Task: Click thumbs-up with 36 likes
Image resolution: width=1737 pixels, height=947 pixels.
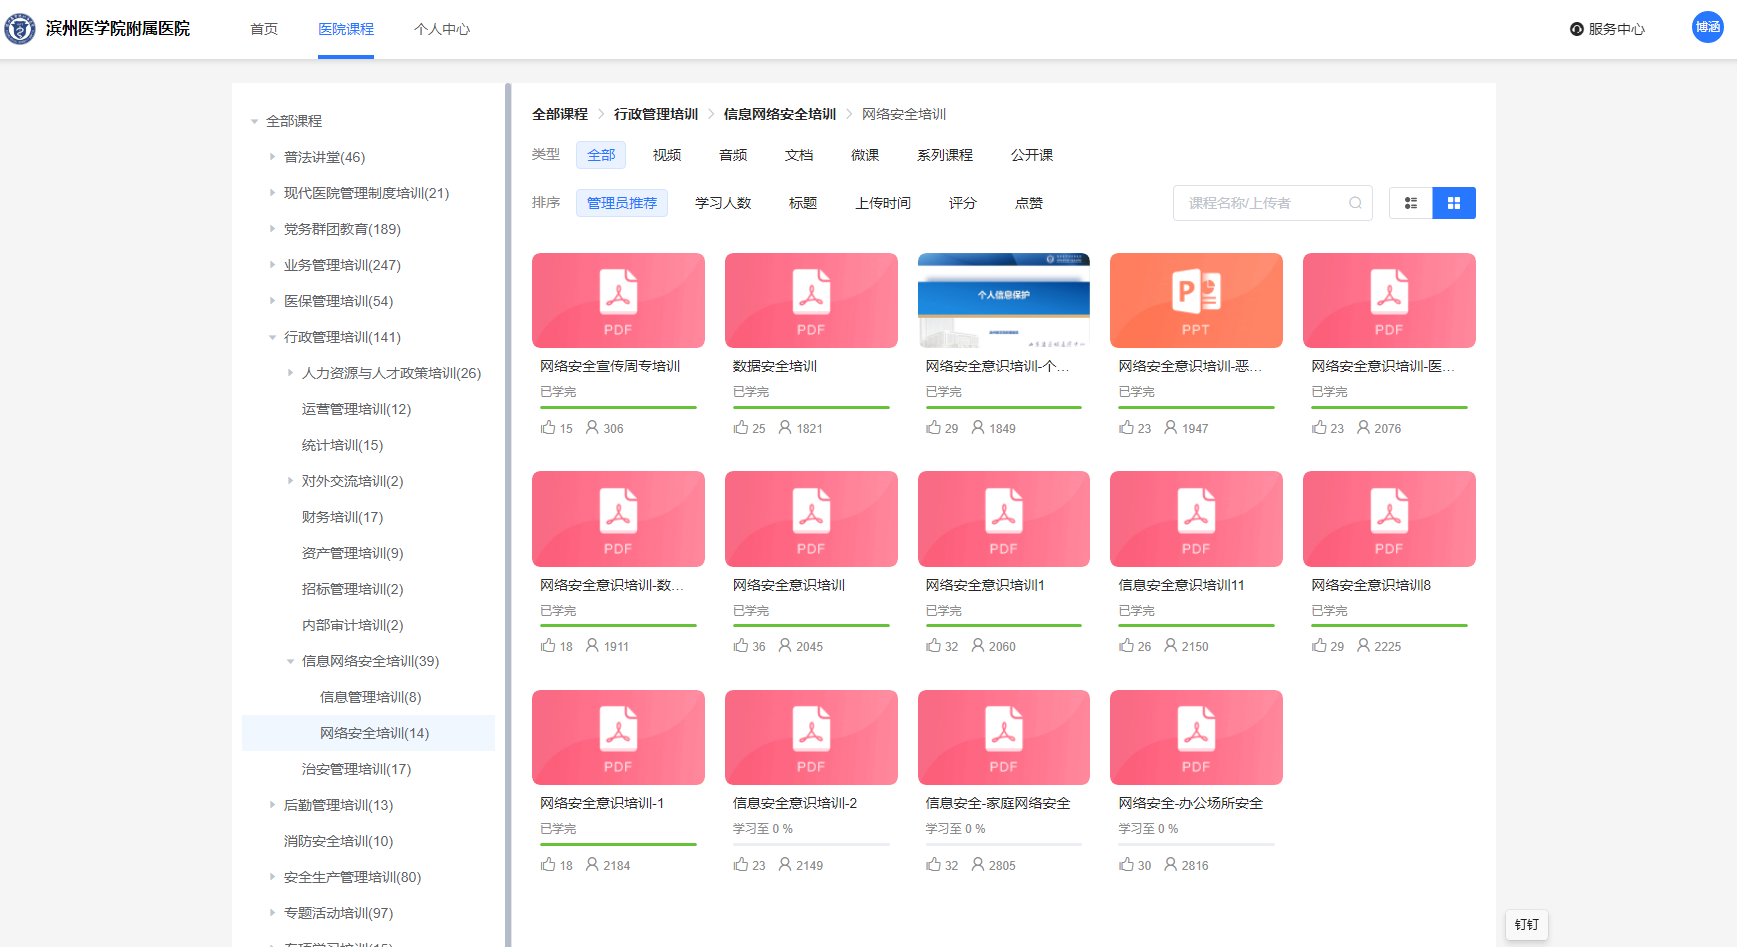Action: [741, 646]
